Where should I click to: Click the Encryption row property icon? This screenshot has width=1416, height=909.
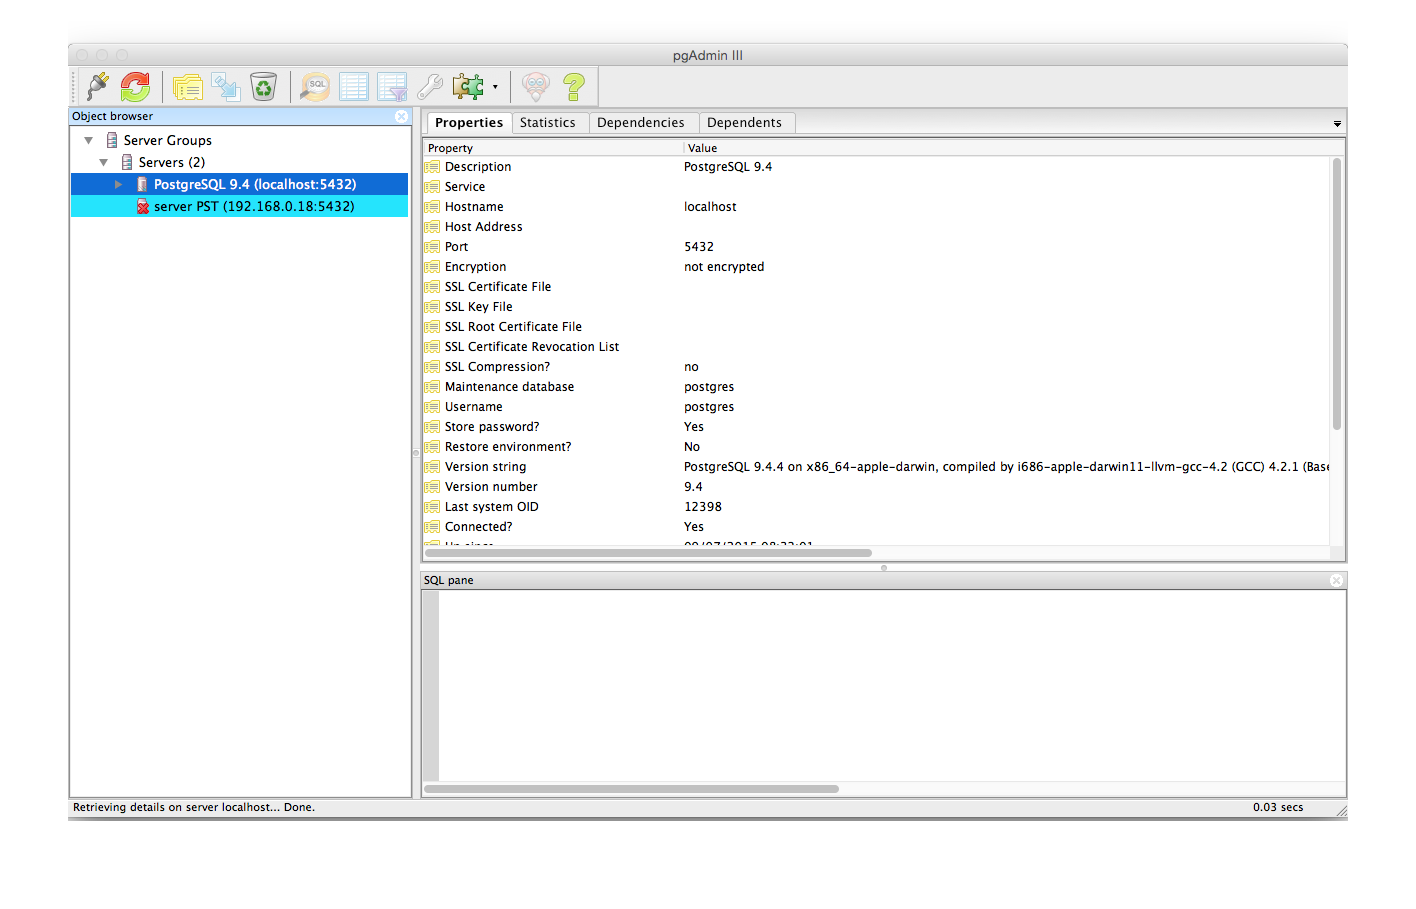pos(432,267)
